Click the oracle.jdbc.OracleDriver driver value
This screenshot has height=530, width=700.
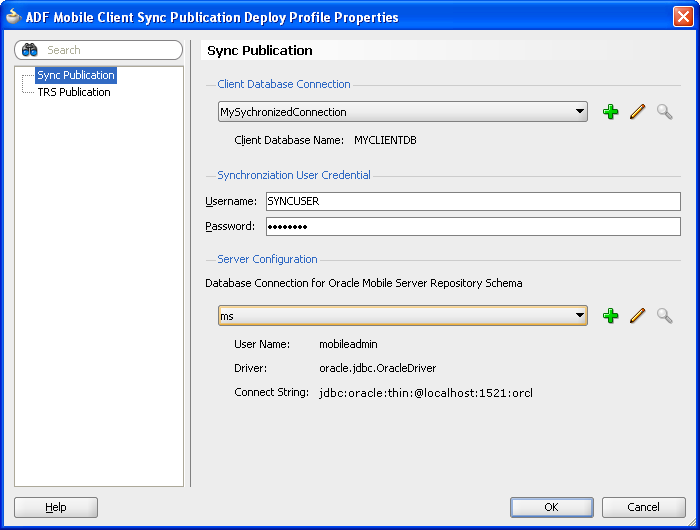[x=378, y=368]
